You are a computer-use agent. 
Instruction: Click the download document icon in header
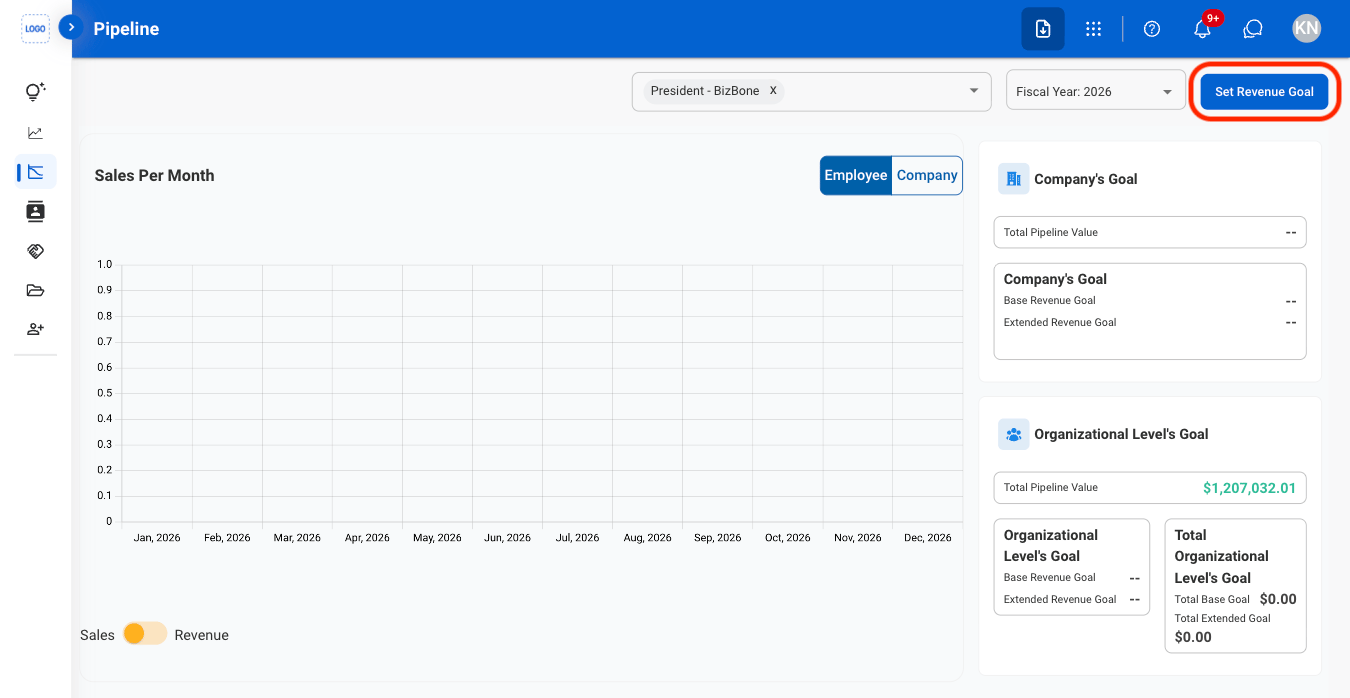1043,29
